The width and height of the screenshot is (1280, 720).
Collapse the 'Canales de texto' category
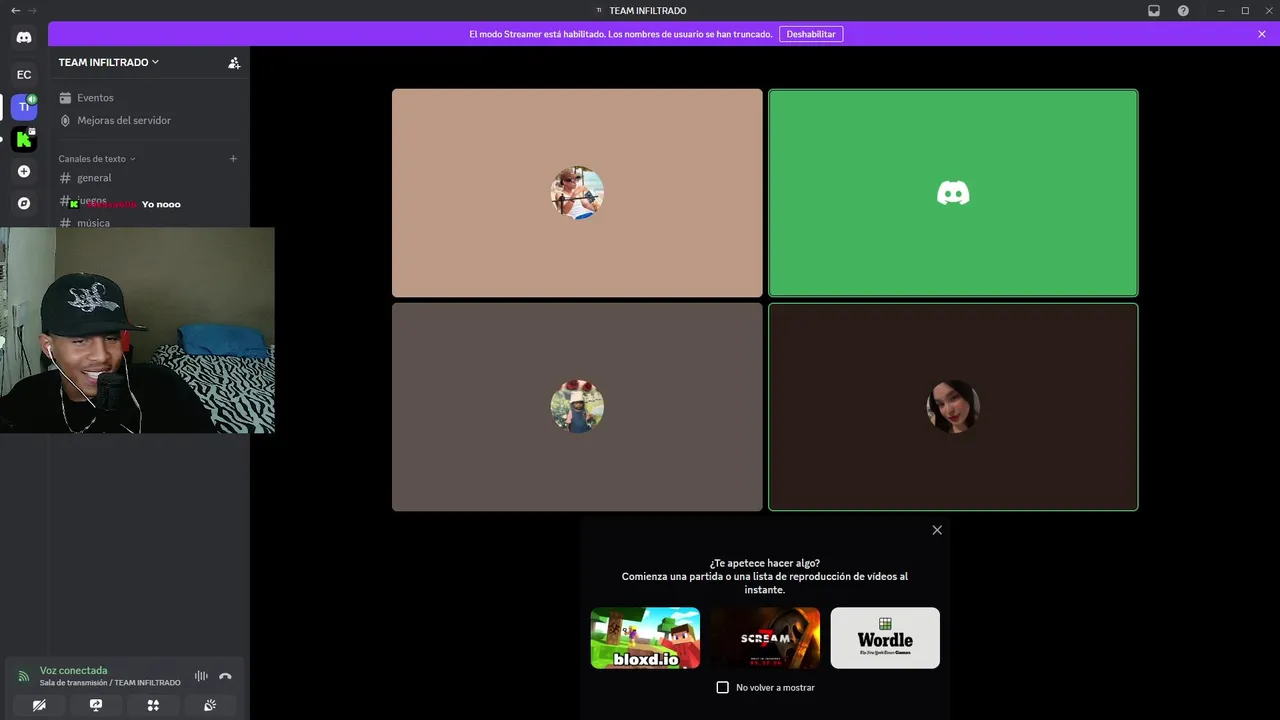coord(96,159)
